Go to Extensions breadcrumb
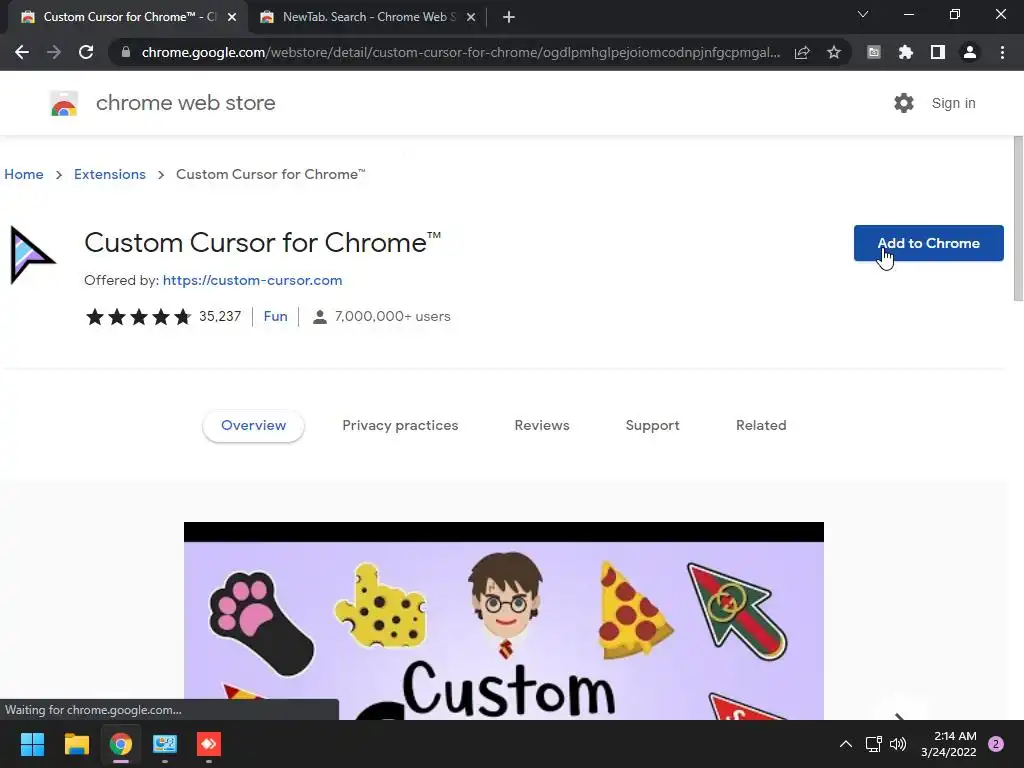The image size is (1024, 768). (x=110, y=174)
